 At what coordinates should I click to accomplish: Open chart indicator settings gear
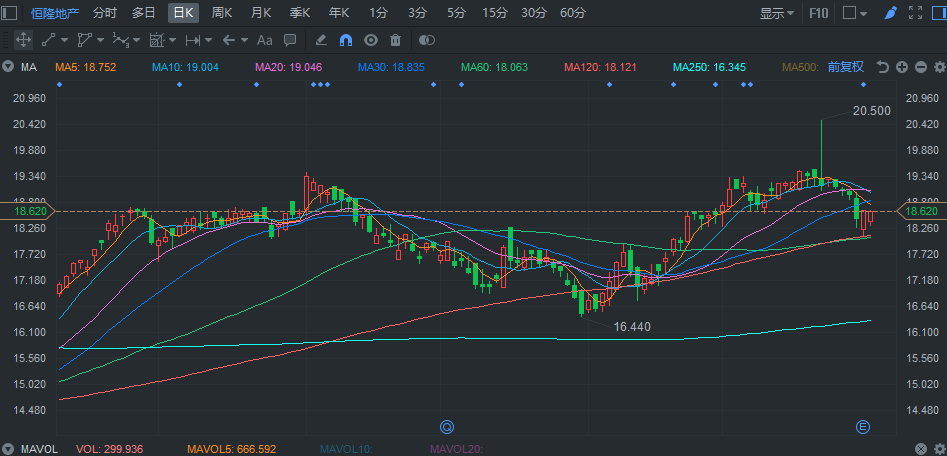click(x=940, y=67)
